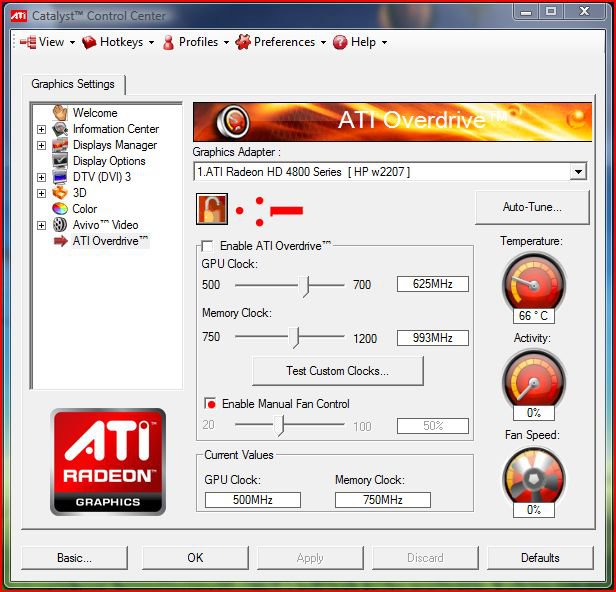Open the View menu dropdown arrow

pyautogui.click(x=72, y=42)
